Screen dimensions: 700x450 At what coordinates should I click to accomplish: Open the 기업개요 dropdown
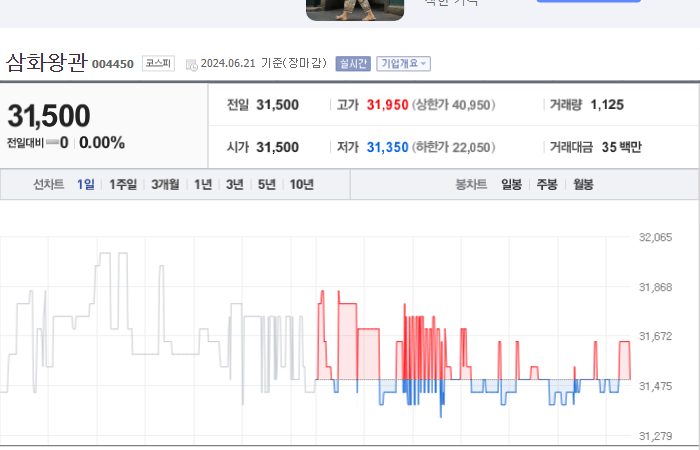pos(404,63)
